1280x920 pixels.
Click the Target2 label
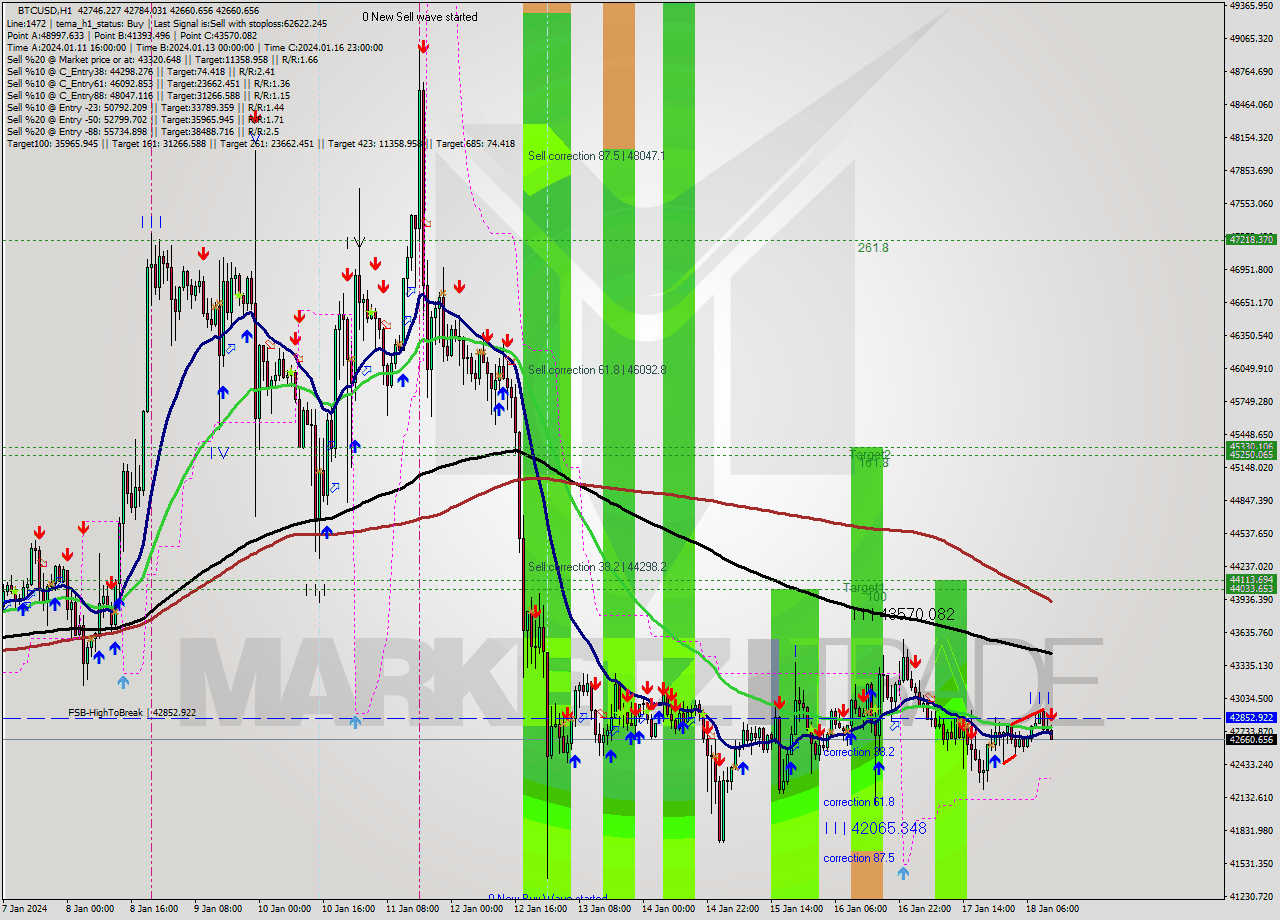click(869, 454)
